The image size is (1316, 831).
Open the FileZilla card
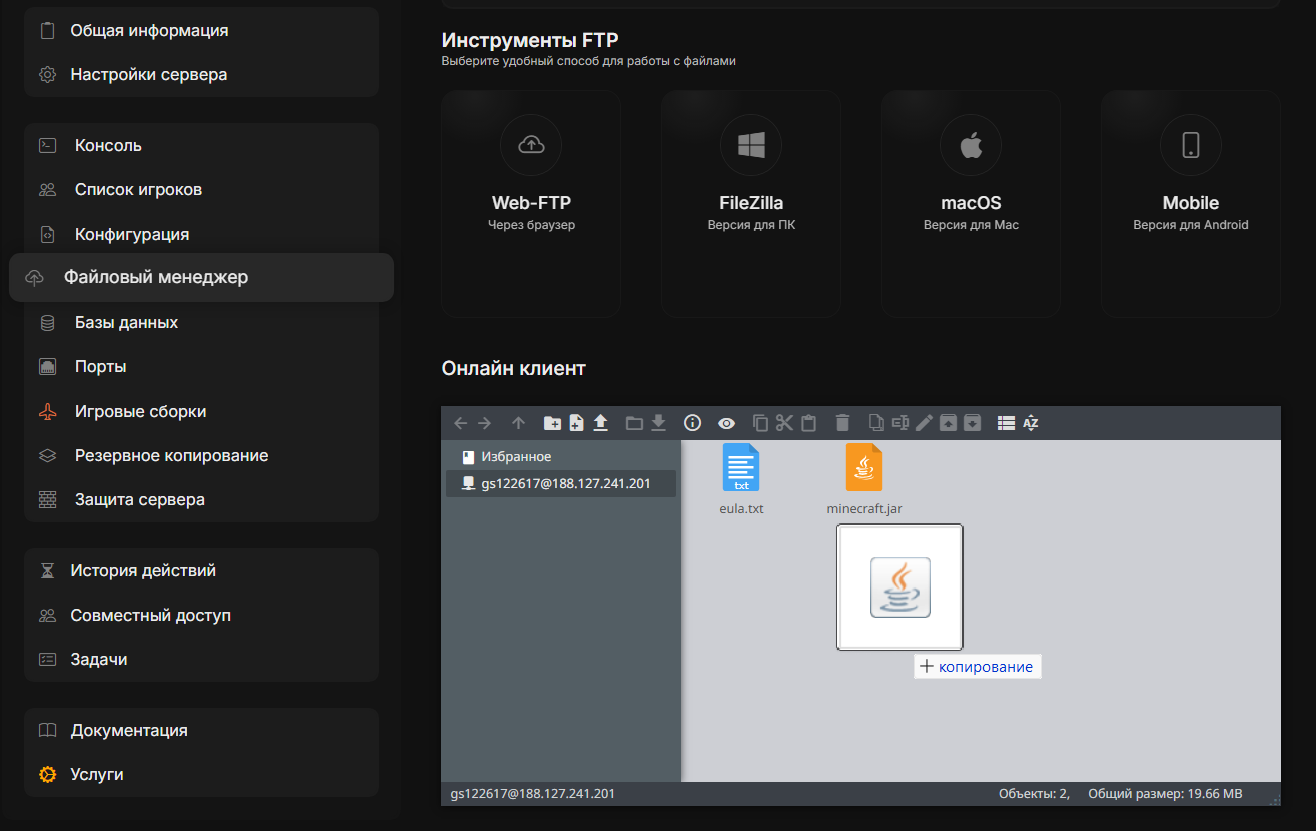(x=751, y=204)
